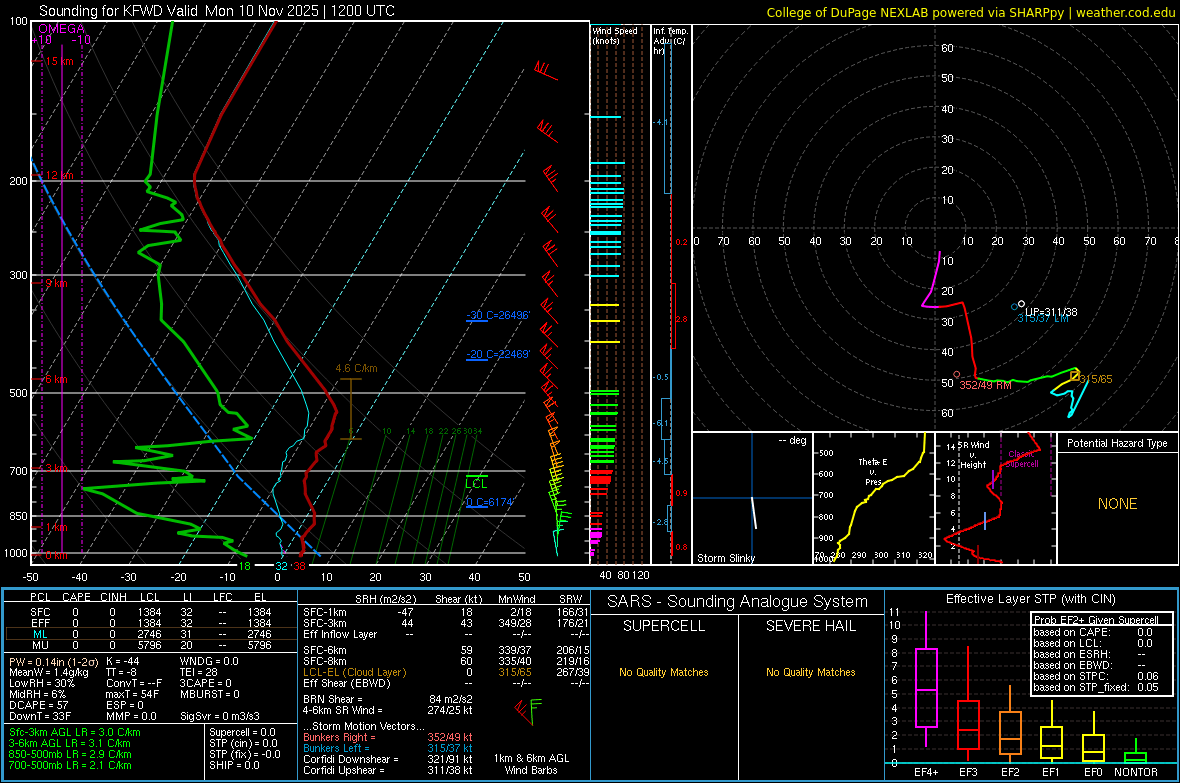Click the 'Supercell = 0.0' composite value
1180x783 pixels.
pyautogui.click(x=242, y=732)
